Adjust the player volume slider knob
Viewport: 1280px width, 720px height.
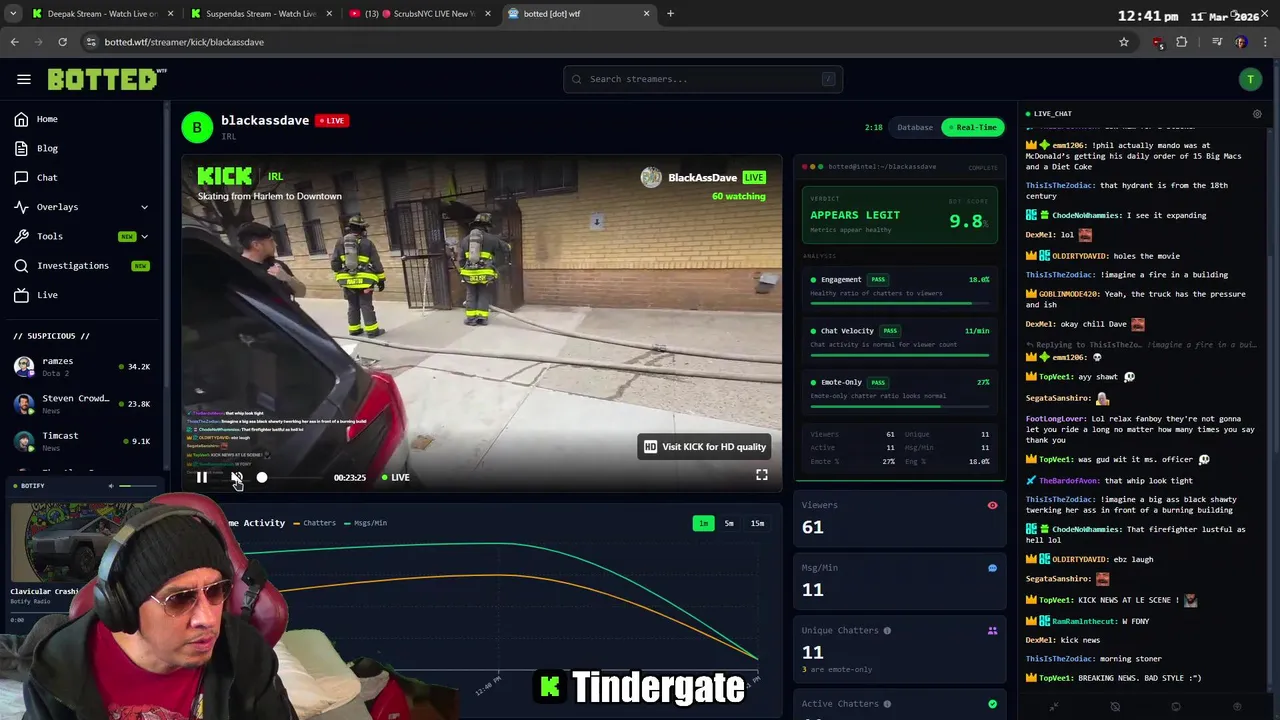262,477
